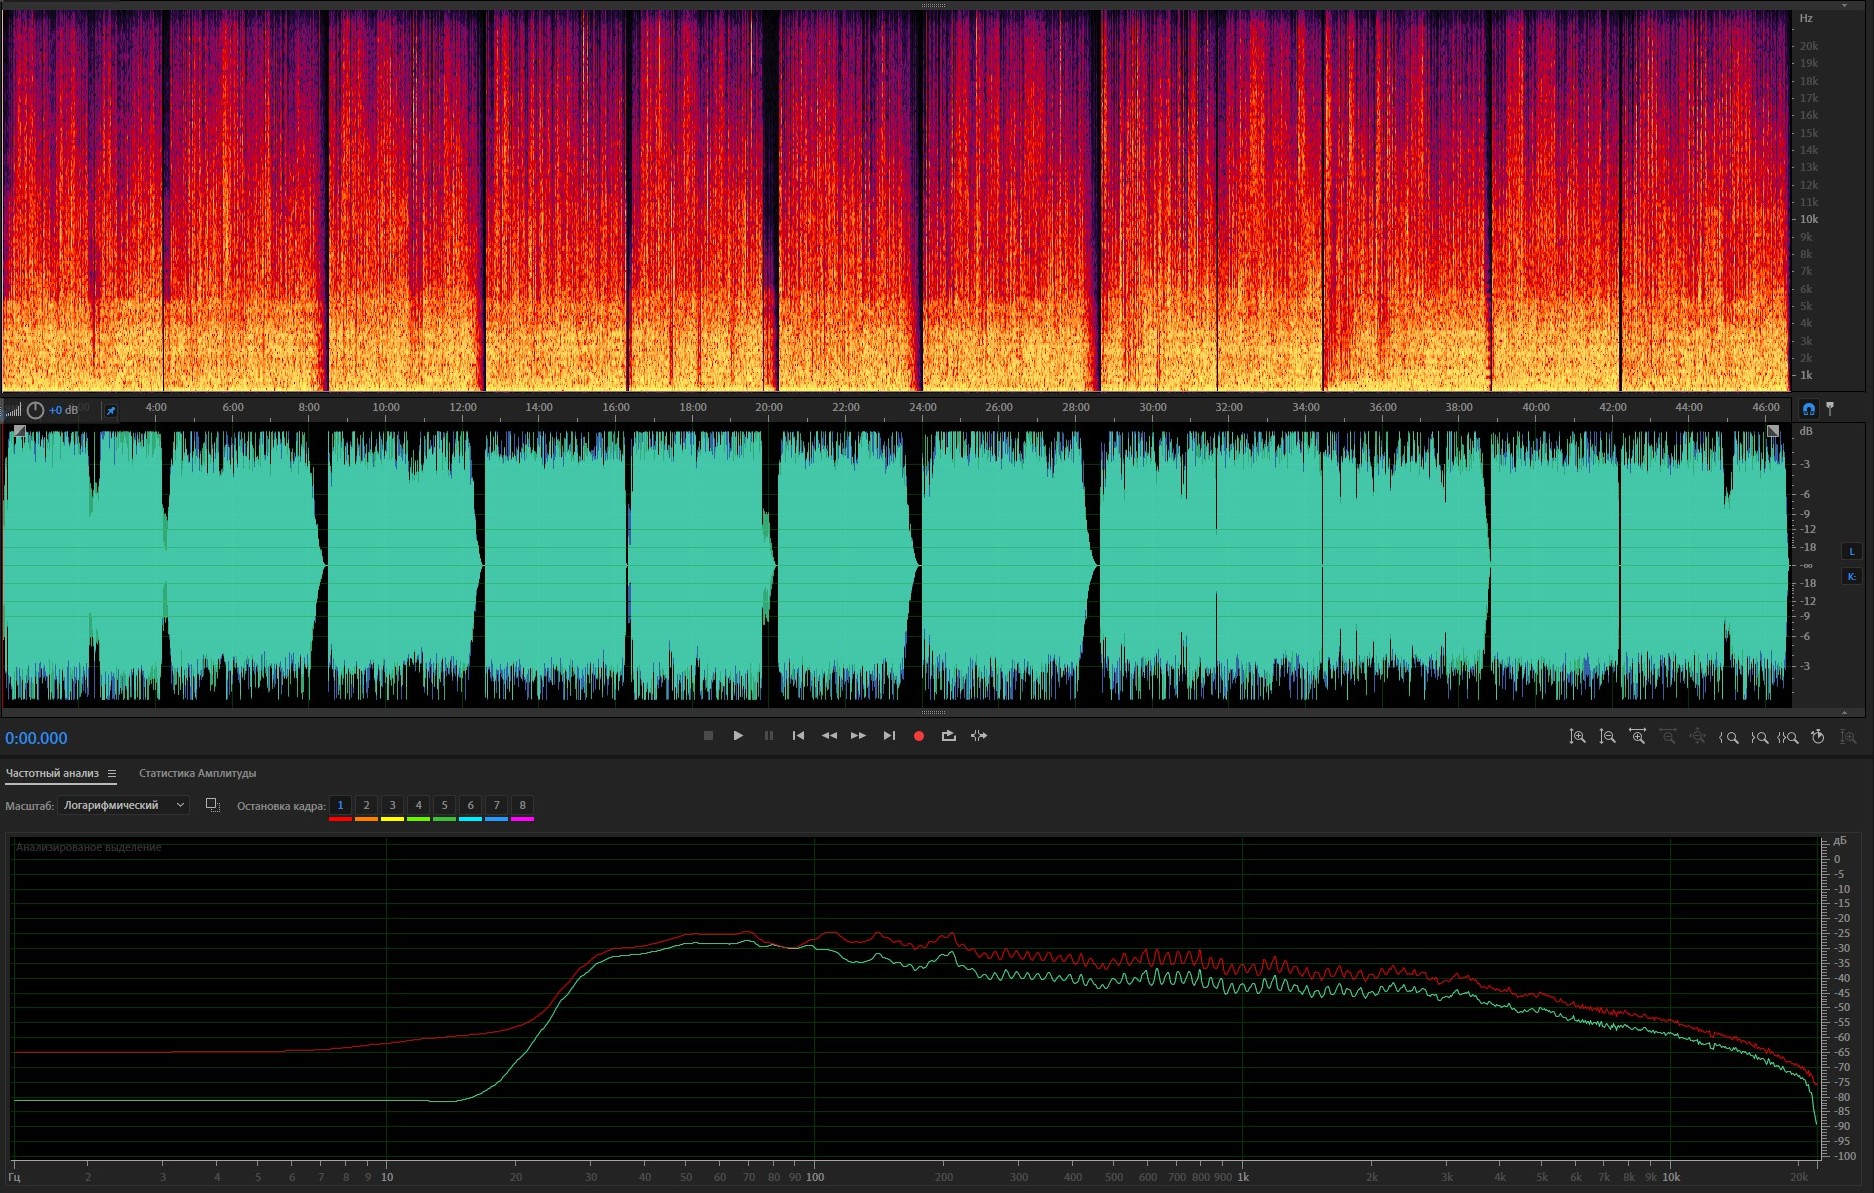The image size is (1874, 1193).
Task: Click the 36:00 mark on timeline ruler
Action: point(1382,407)
